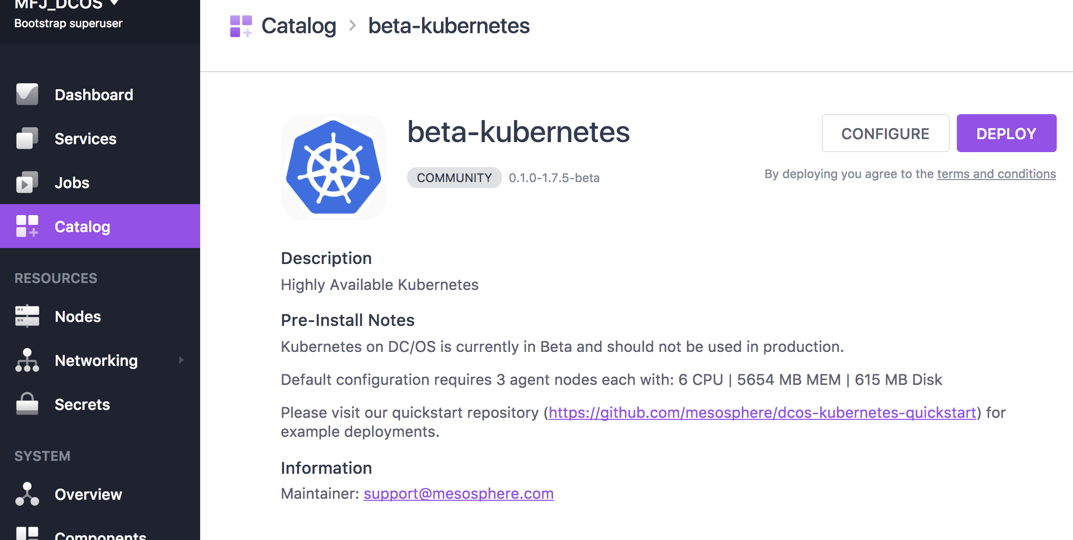Click the Catalog icon in the breadcrumb

[241, 26]
